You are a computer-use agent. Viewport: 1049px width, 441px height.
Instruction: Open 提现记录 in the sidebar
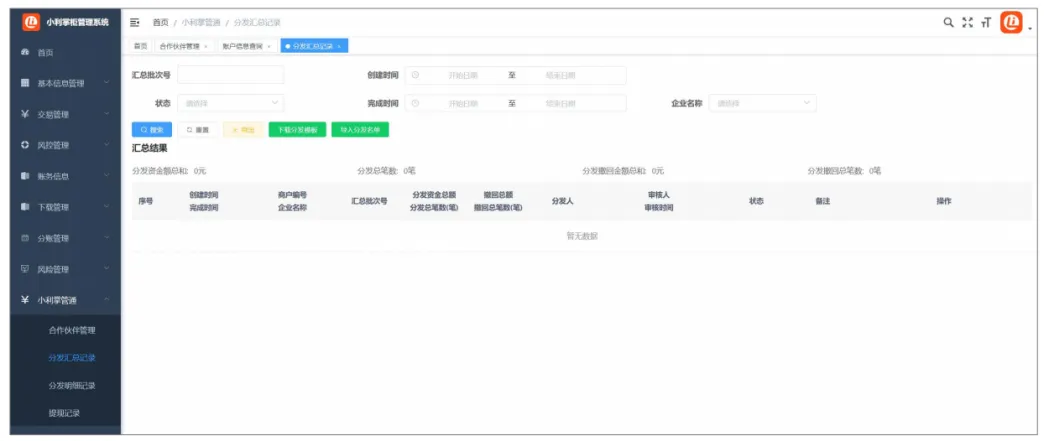pos(64,412)
